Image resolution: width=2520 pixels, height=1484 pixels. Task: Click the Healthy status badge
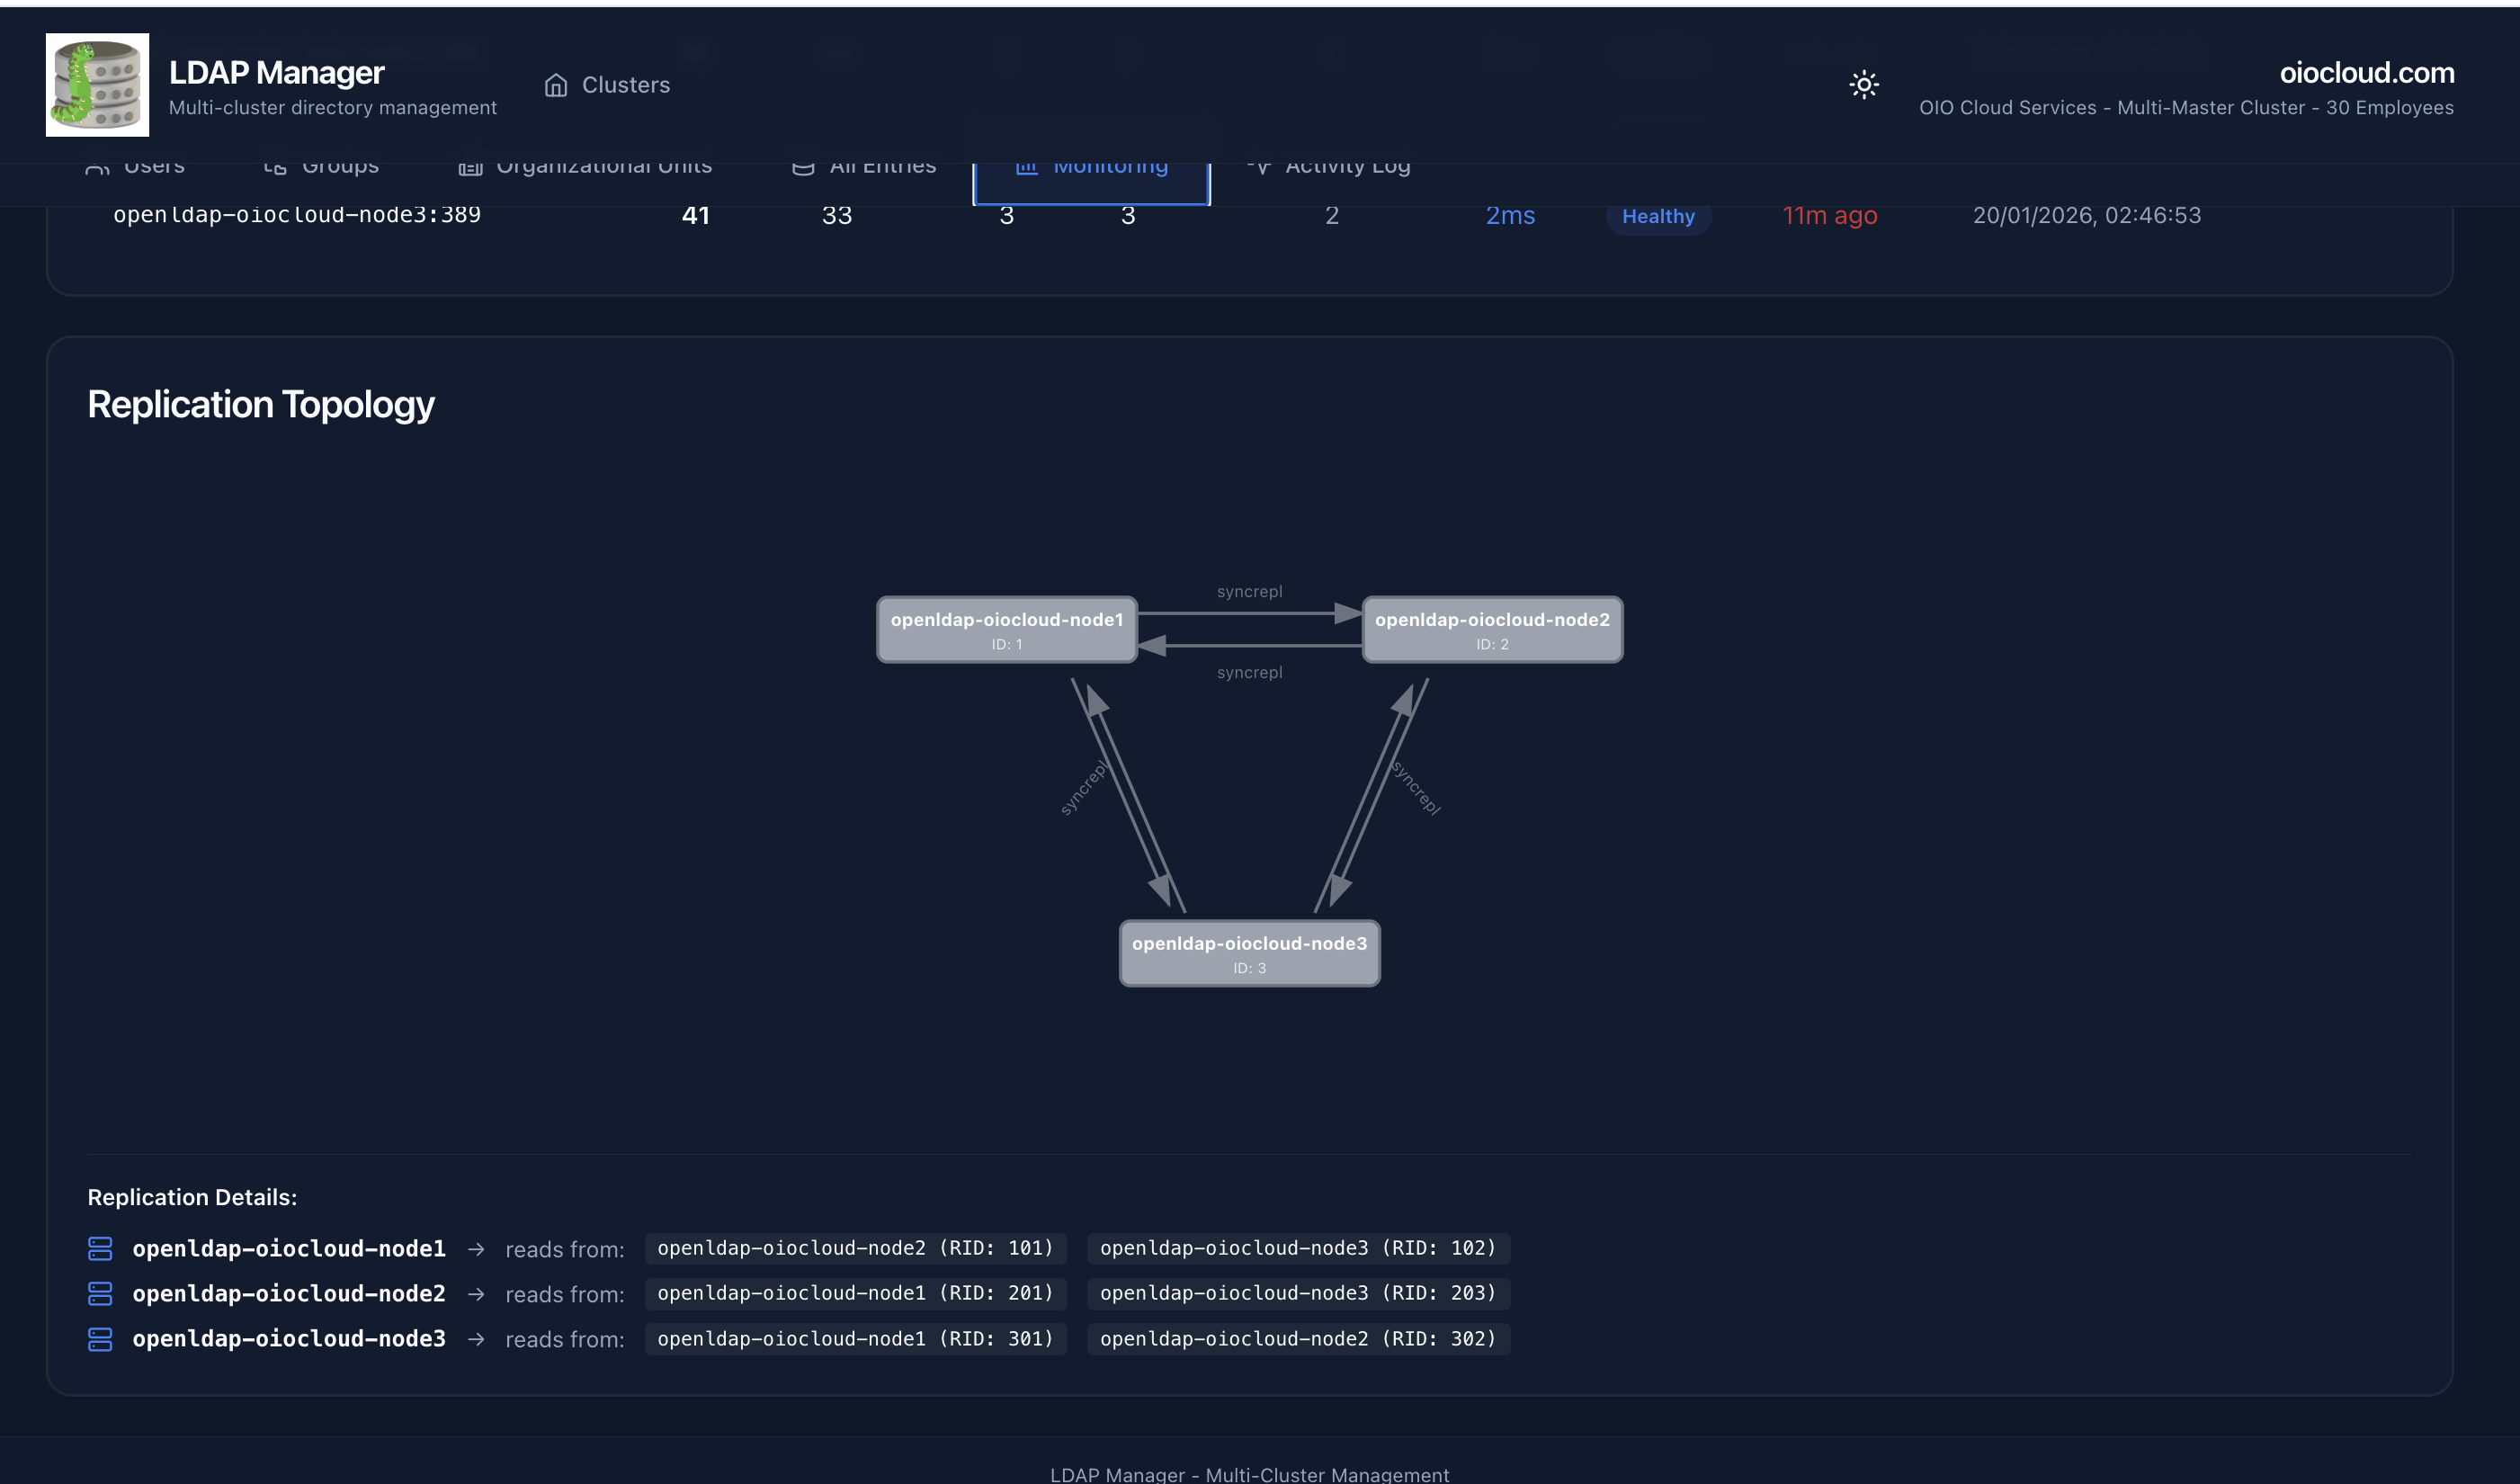(1658, 216)
